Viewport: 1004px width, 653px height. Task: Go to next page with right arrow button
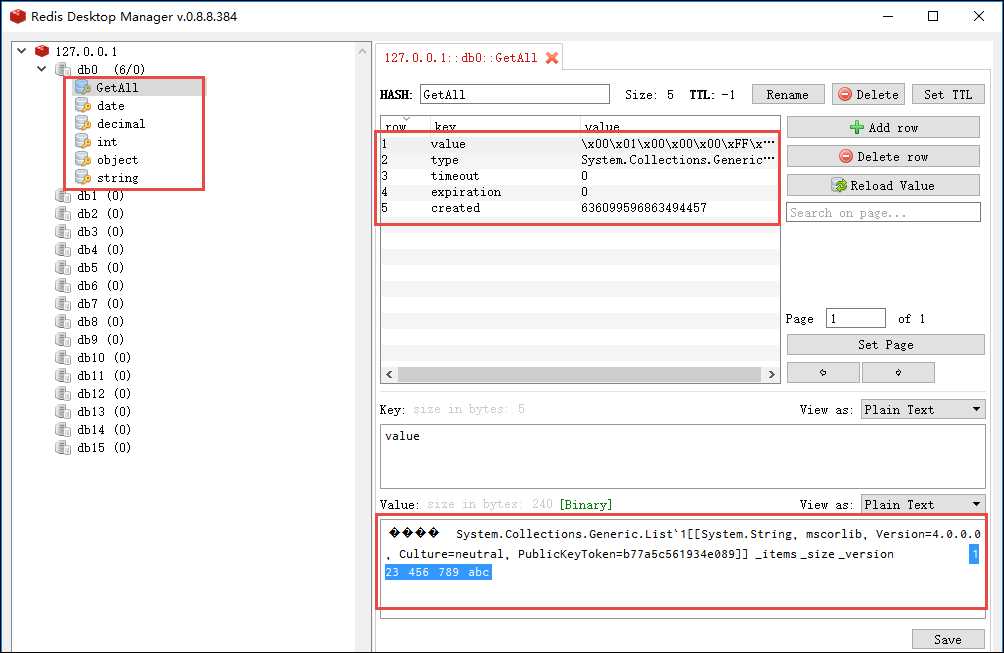(898, 372)
